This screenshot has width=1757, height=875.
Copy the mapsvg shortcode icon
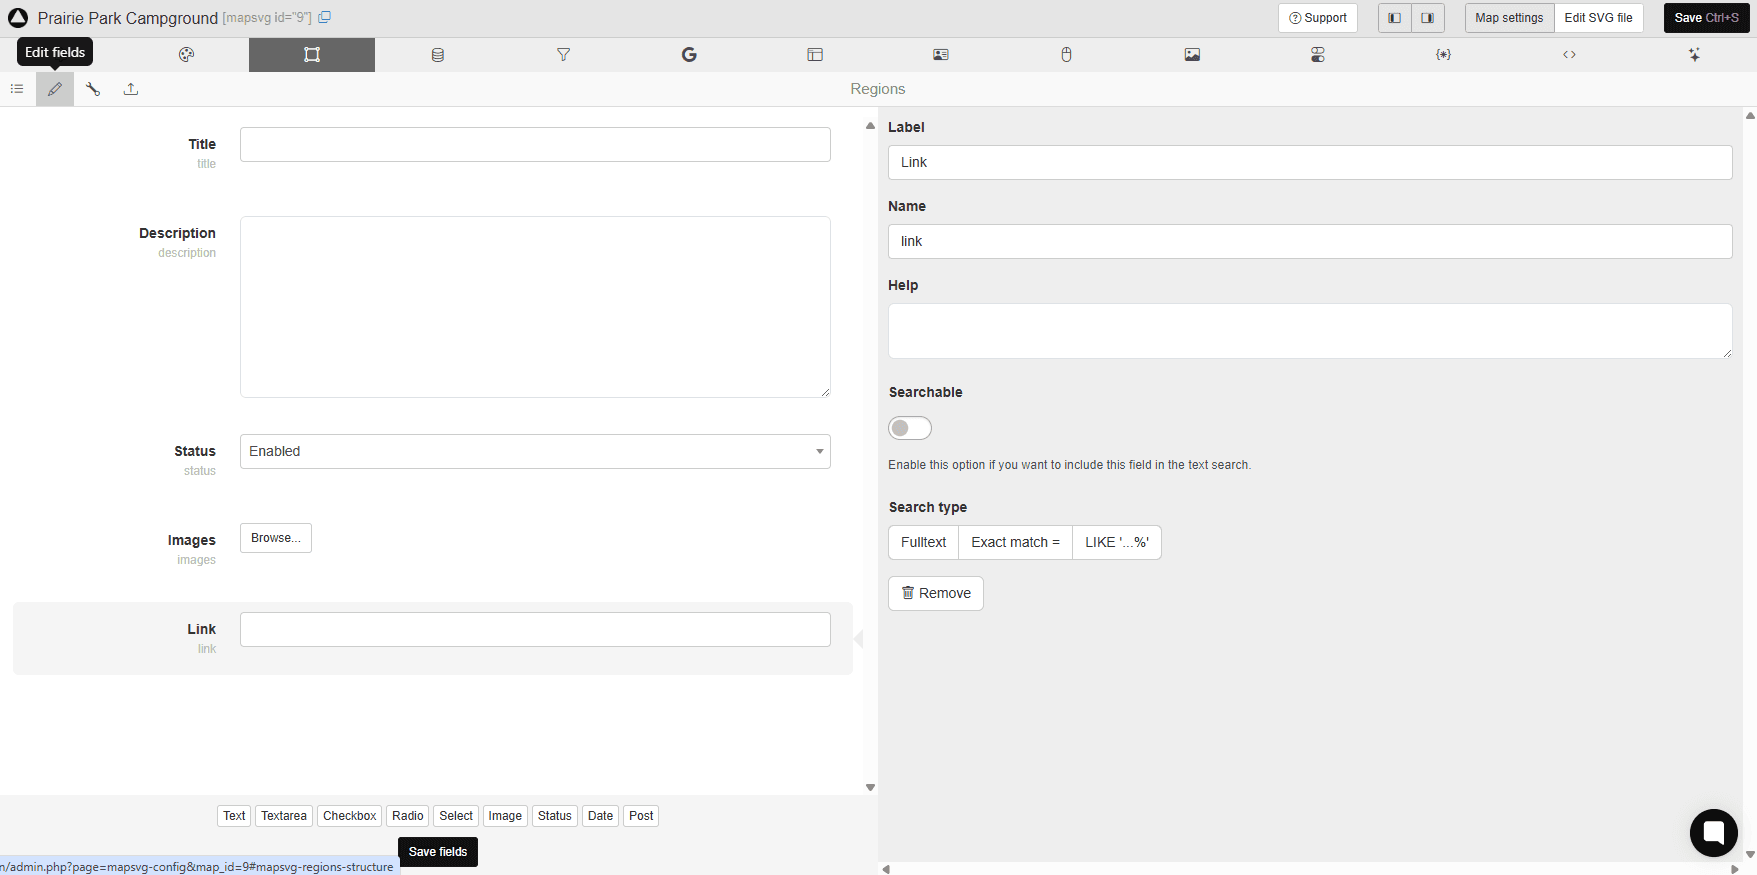click(325, 18)
